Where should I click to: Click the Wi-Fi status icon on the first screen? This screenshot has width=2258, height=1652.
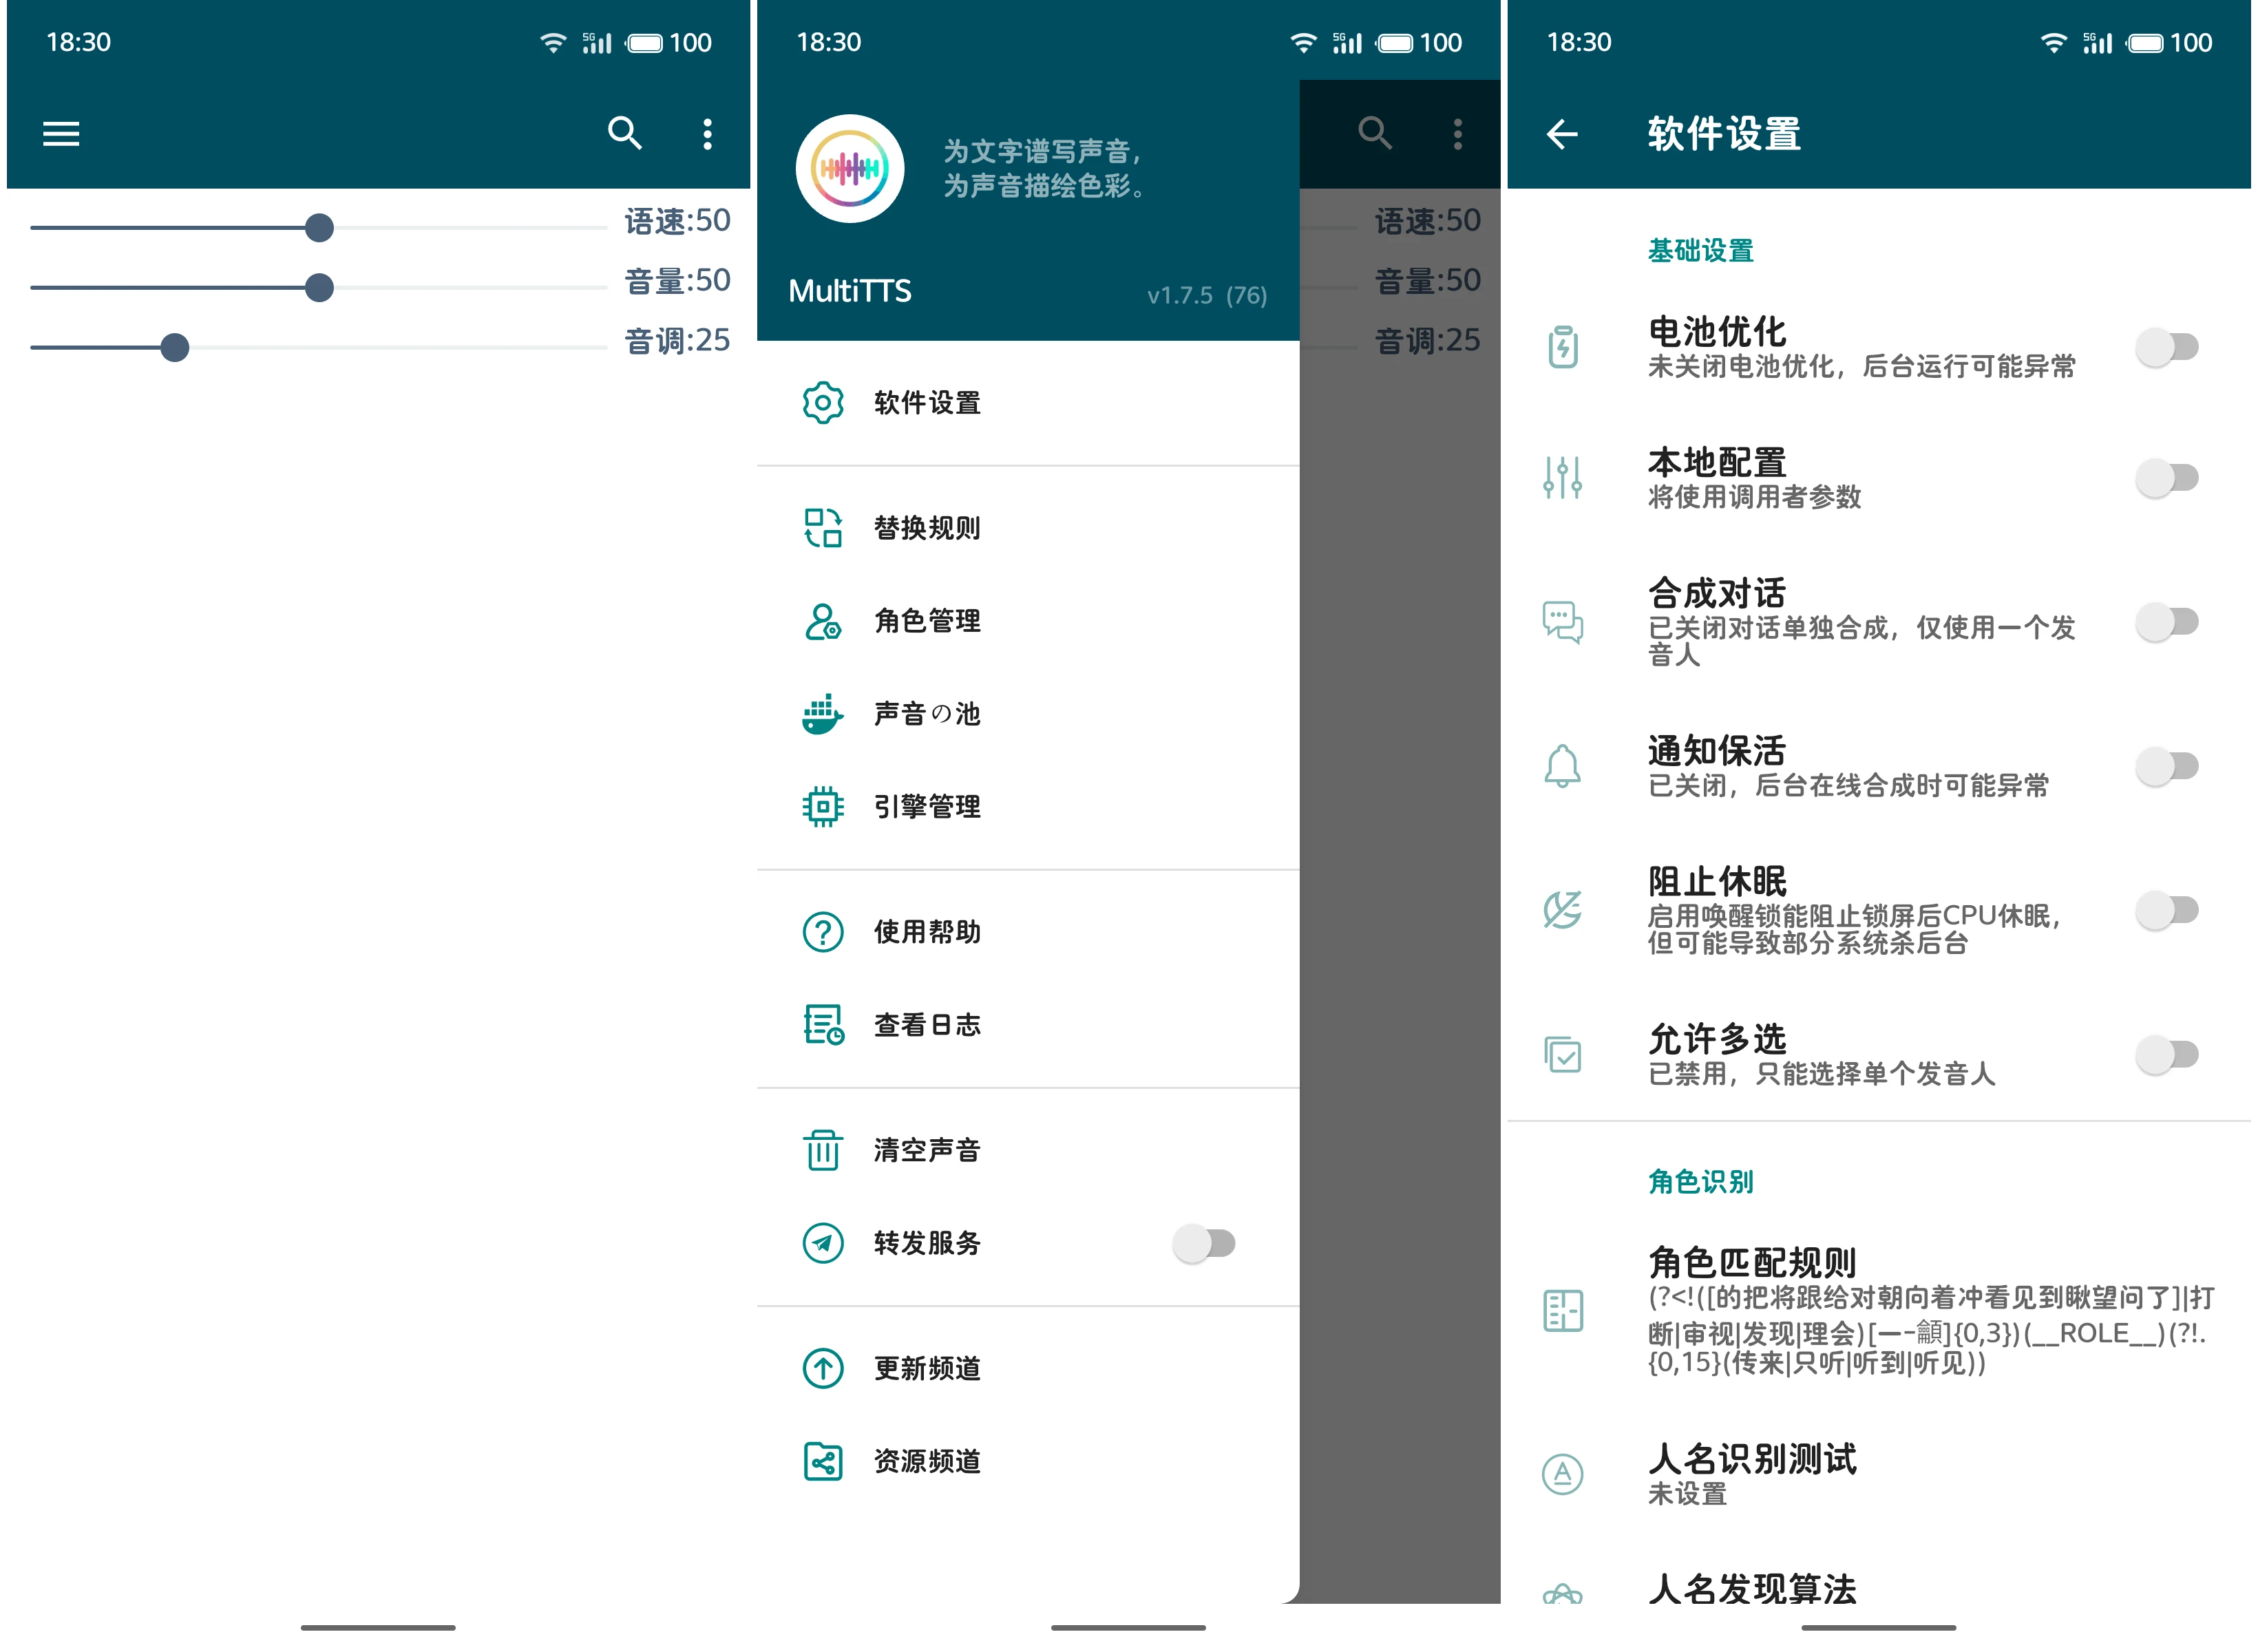pyautogui.click(x=552, y=43)
